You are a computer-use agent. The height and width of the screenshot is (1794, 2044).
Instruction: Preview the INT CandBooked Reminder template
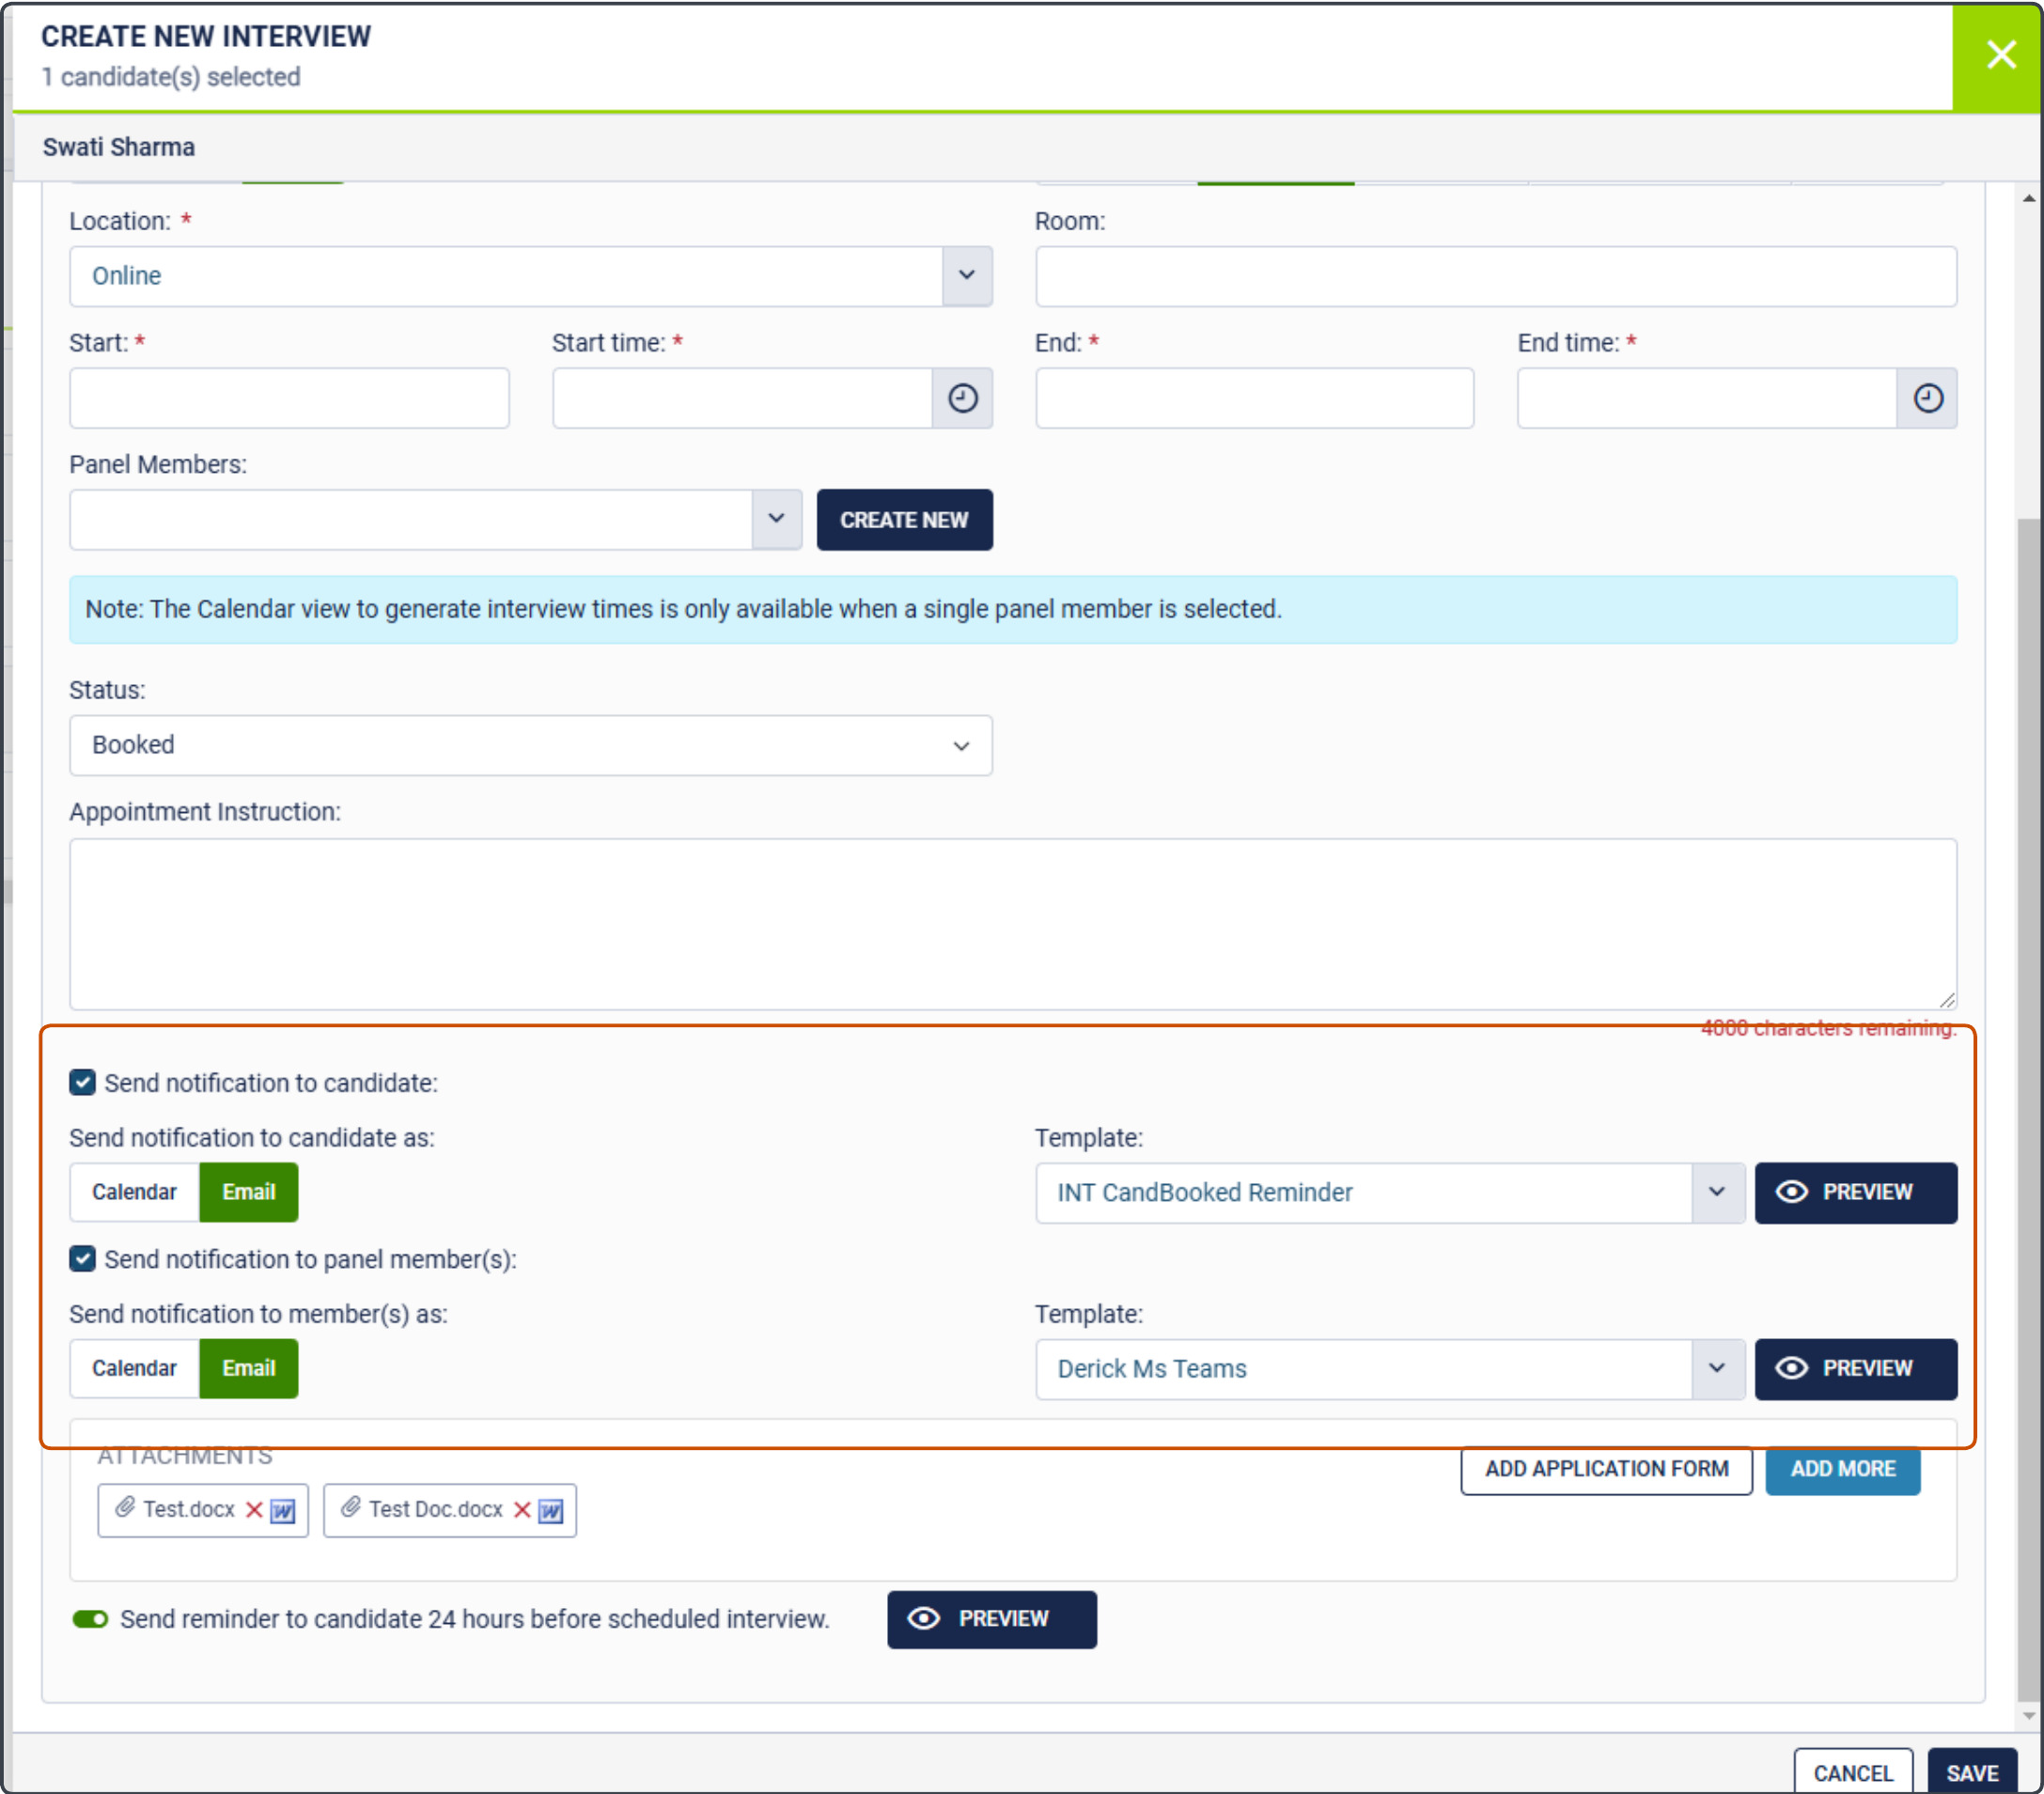click(x=1855, y=1192)
